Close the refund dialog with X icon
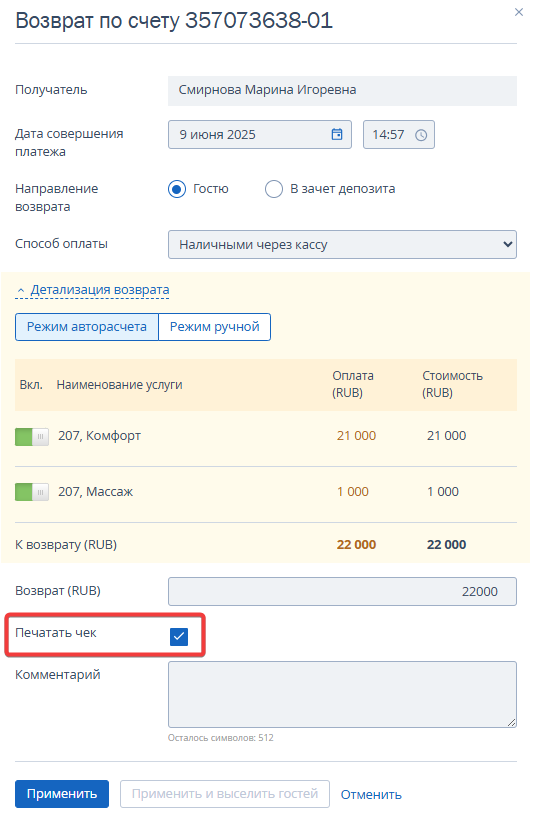This screenshot has width=533, height=817. [518, 12]
